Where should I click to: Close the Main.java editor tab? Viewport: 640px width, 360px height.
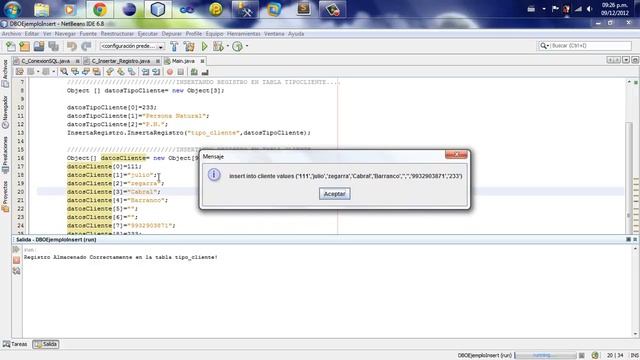202,61
